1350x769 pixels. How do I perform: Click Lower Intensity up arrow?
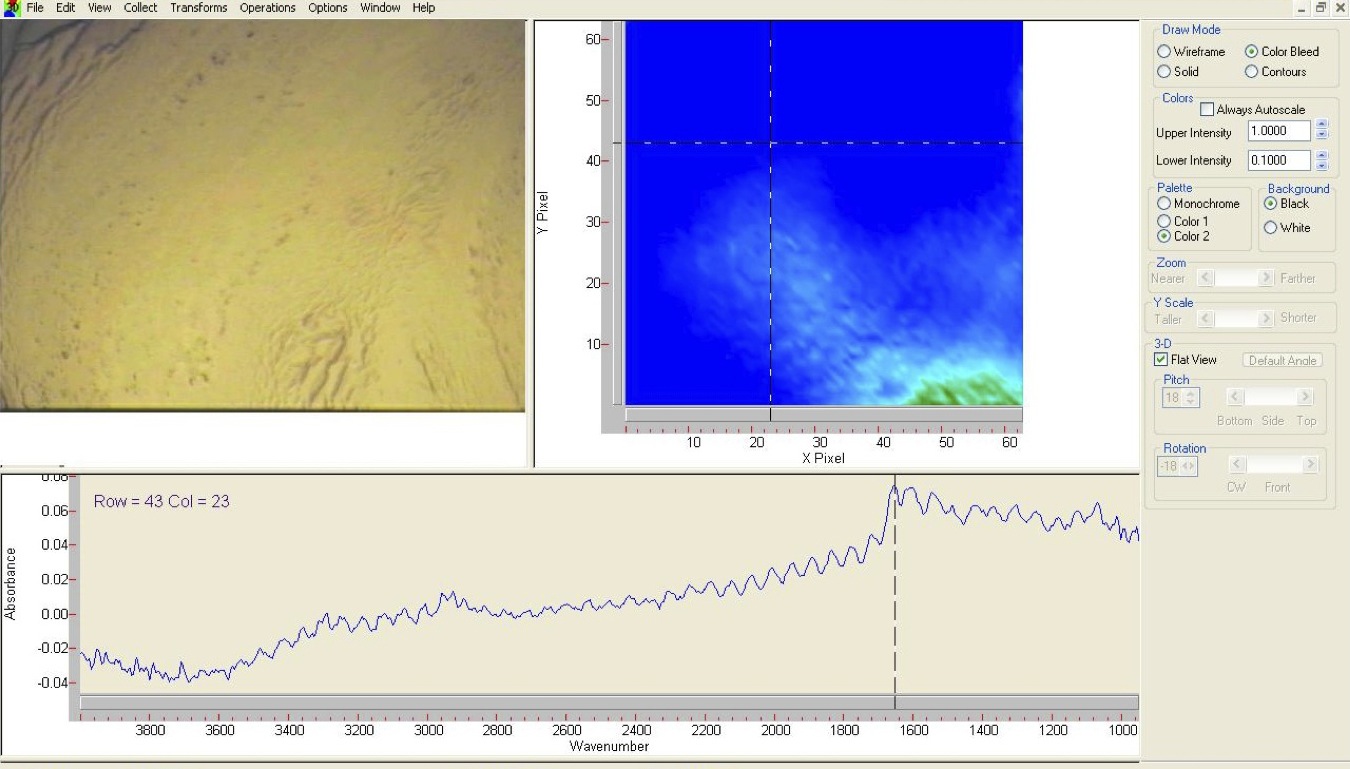(1322, 155)
